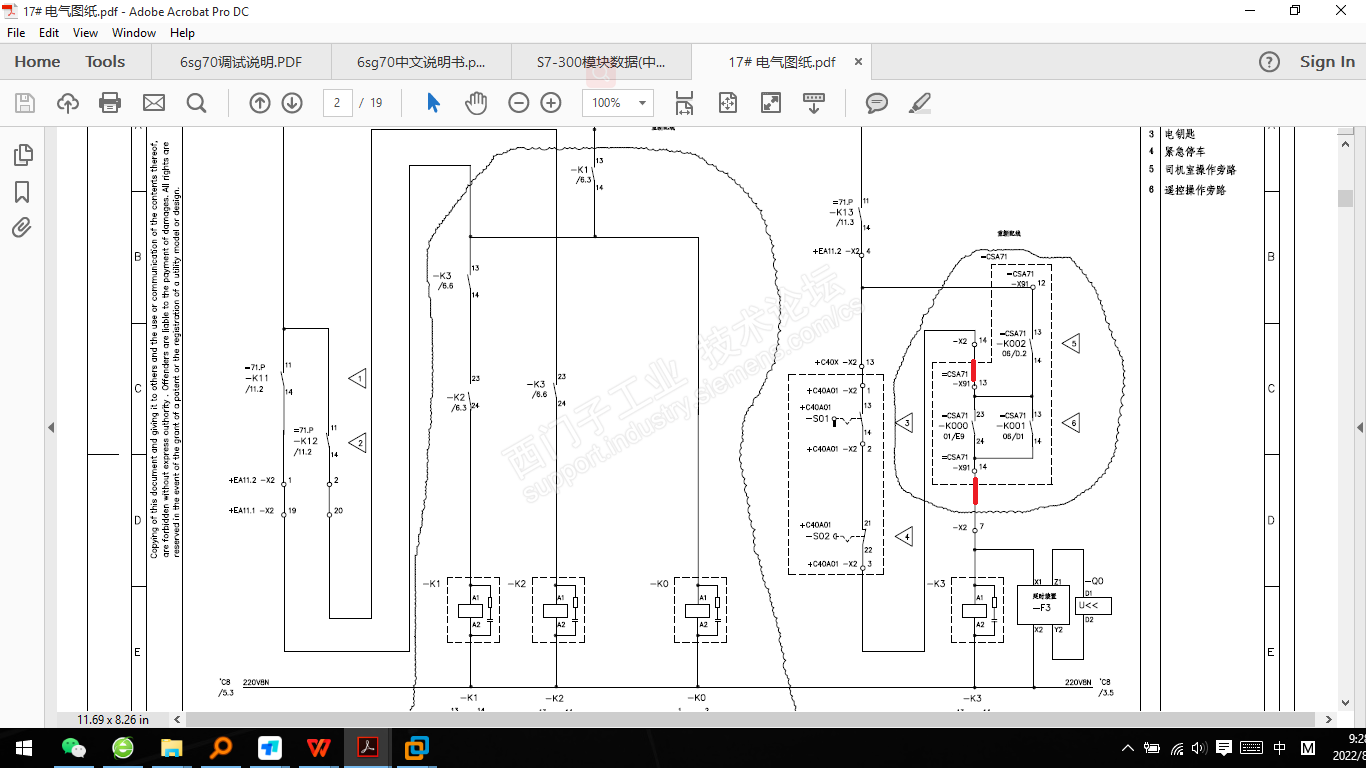Activate the Selection arrow tool
This screenshot has height=768, width=1366.
tap(433, 103)
